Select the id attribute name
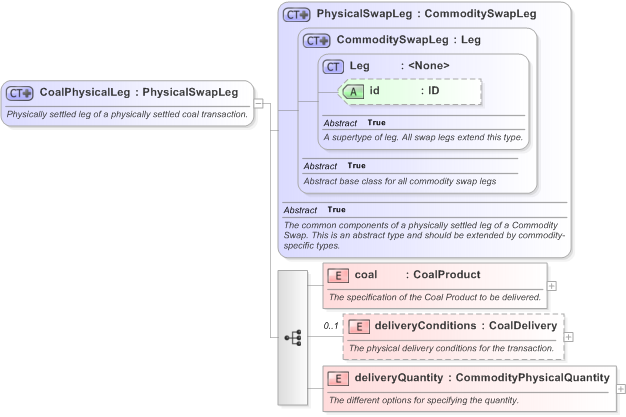 click(x=374, y=90)
